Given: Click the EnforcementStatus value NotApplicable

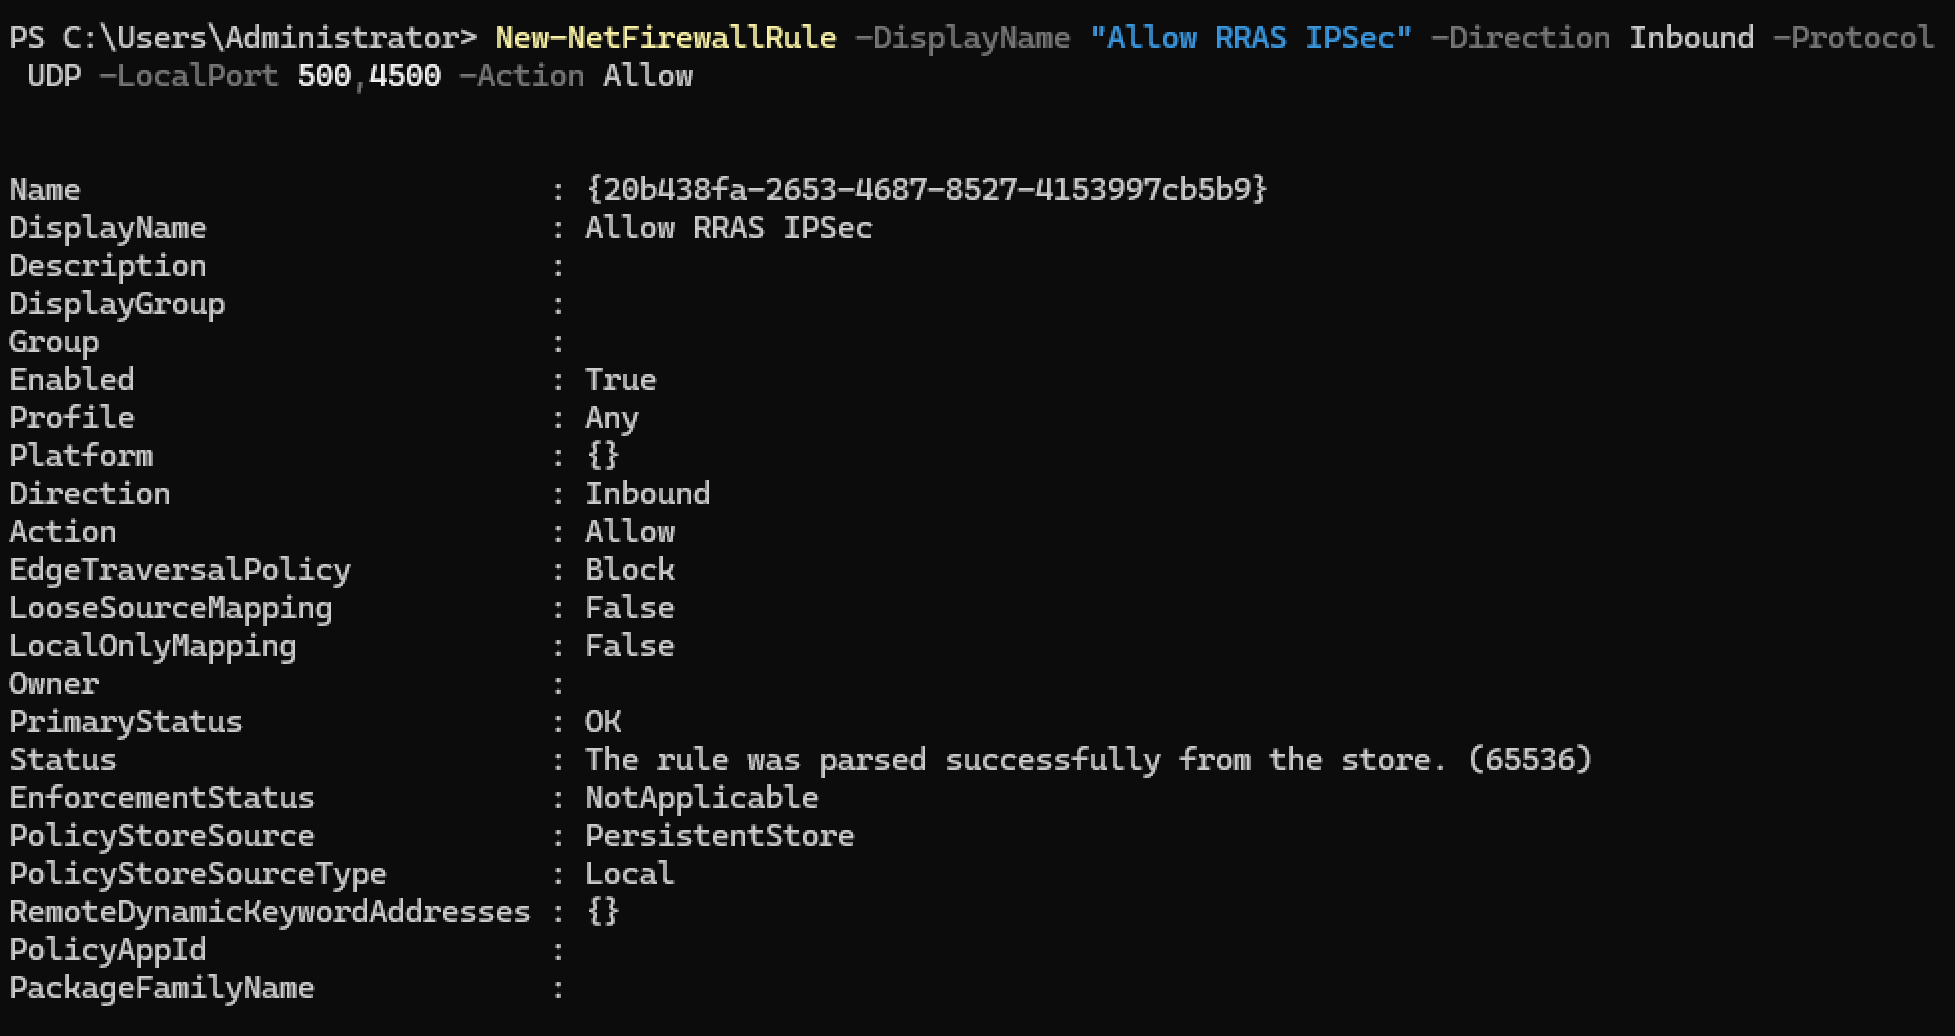Looking at the screenshot, I should point(701,798).
